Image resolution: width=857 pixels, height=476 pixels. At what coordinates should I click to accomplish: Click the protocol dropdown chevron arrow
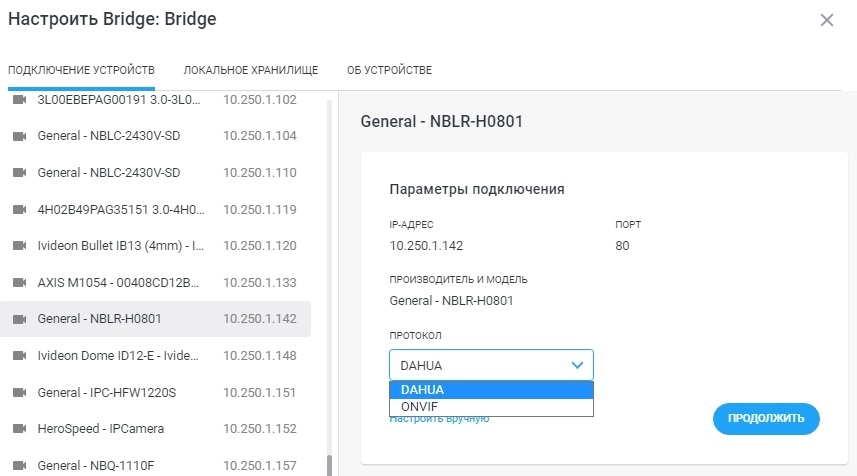click(x=577, y=365)
